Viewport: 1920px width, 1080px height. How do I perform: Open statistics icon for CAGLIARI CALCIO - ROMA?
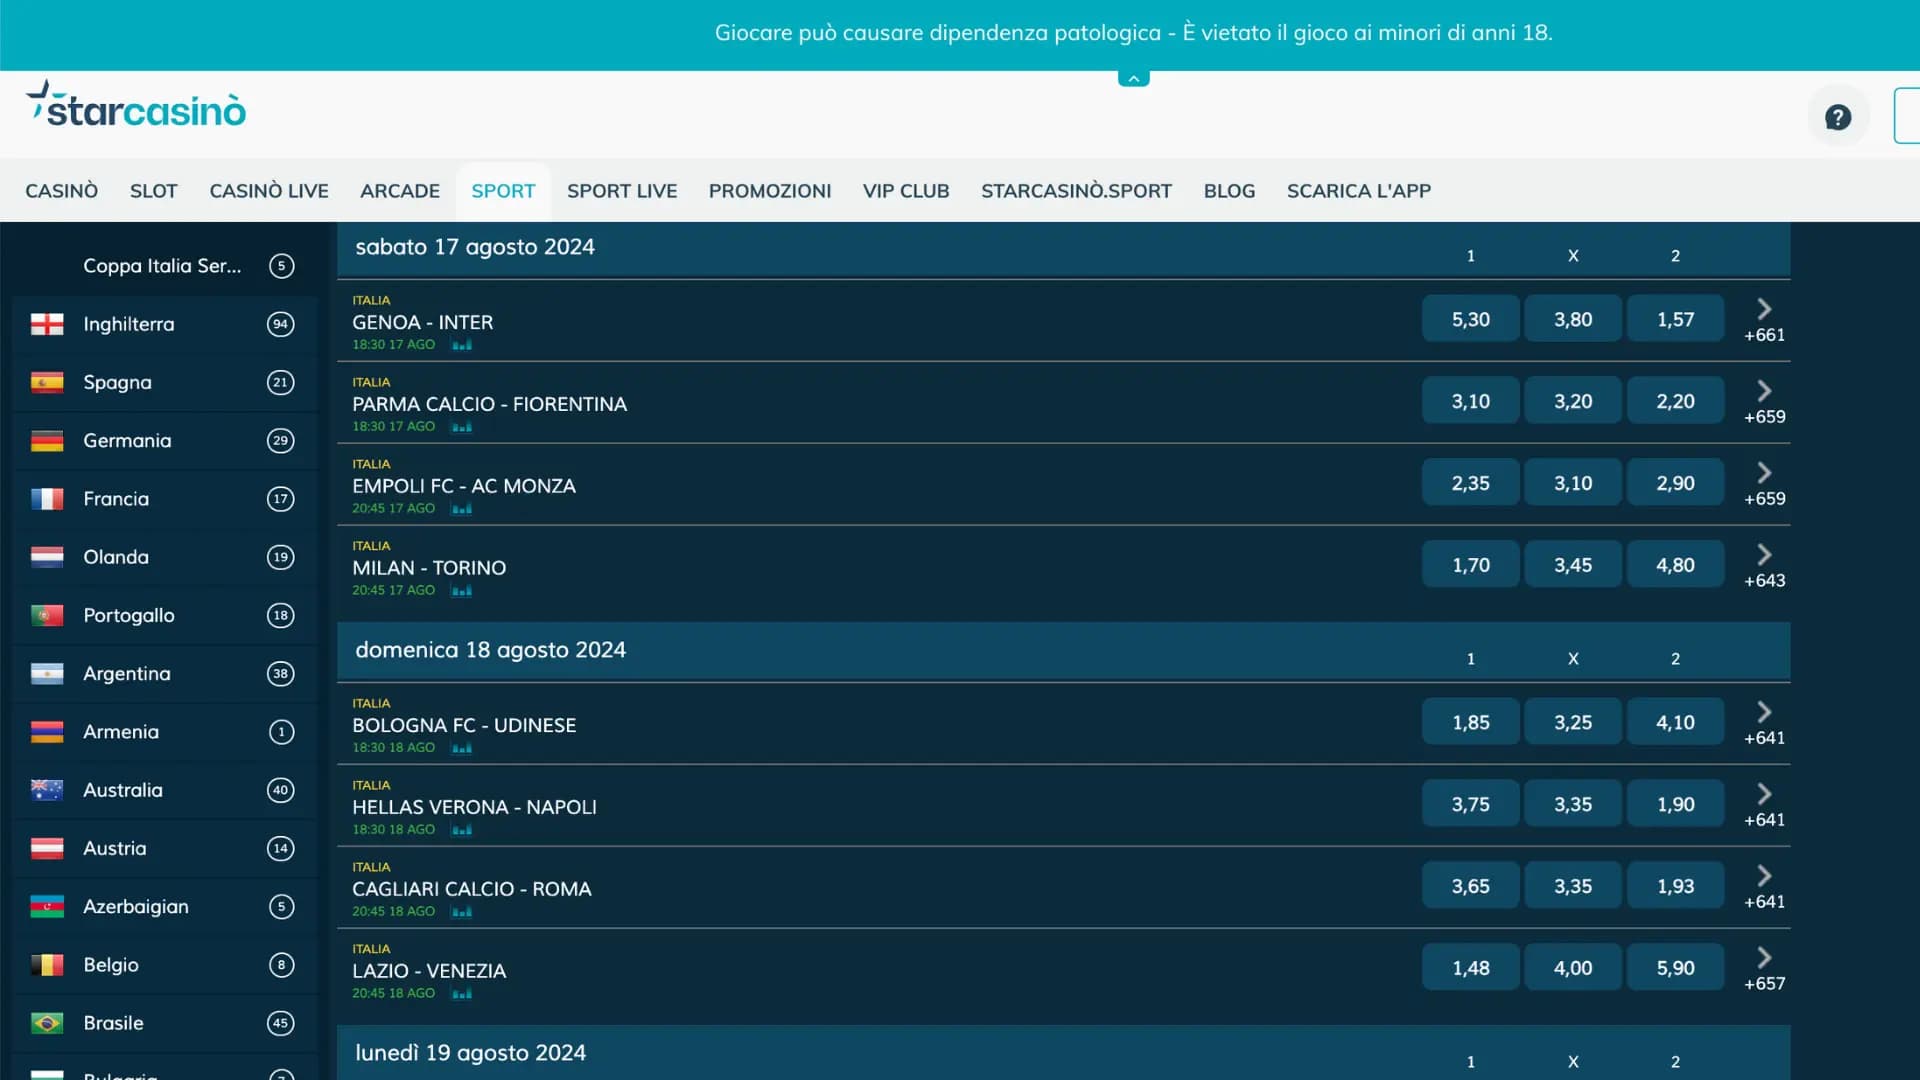pos(461,911)
